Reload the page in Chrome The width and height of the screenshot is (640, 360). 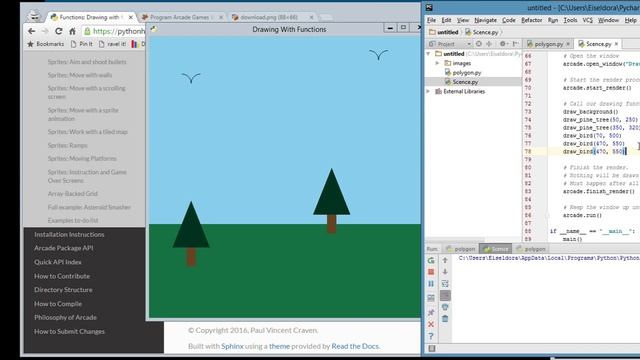pyautogui.click(x=59, y=31)
